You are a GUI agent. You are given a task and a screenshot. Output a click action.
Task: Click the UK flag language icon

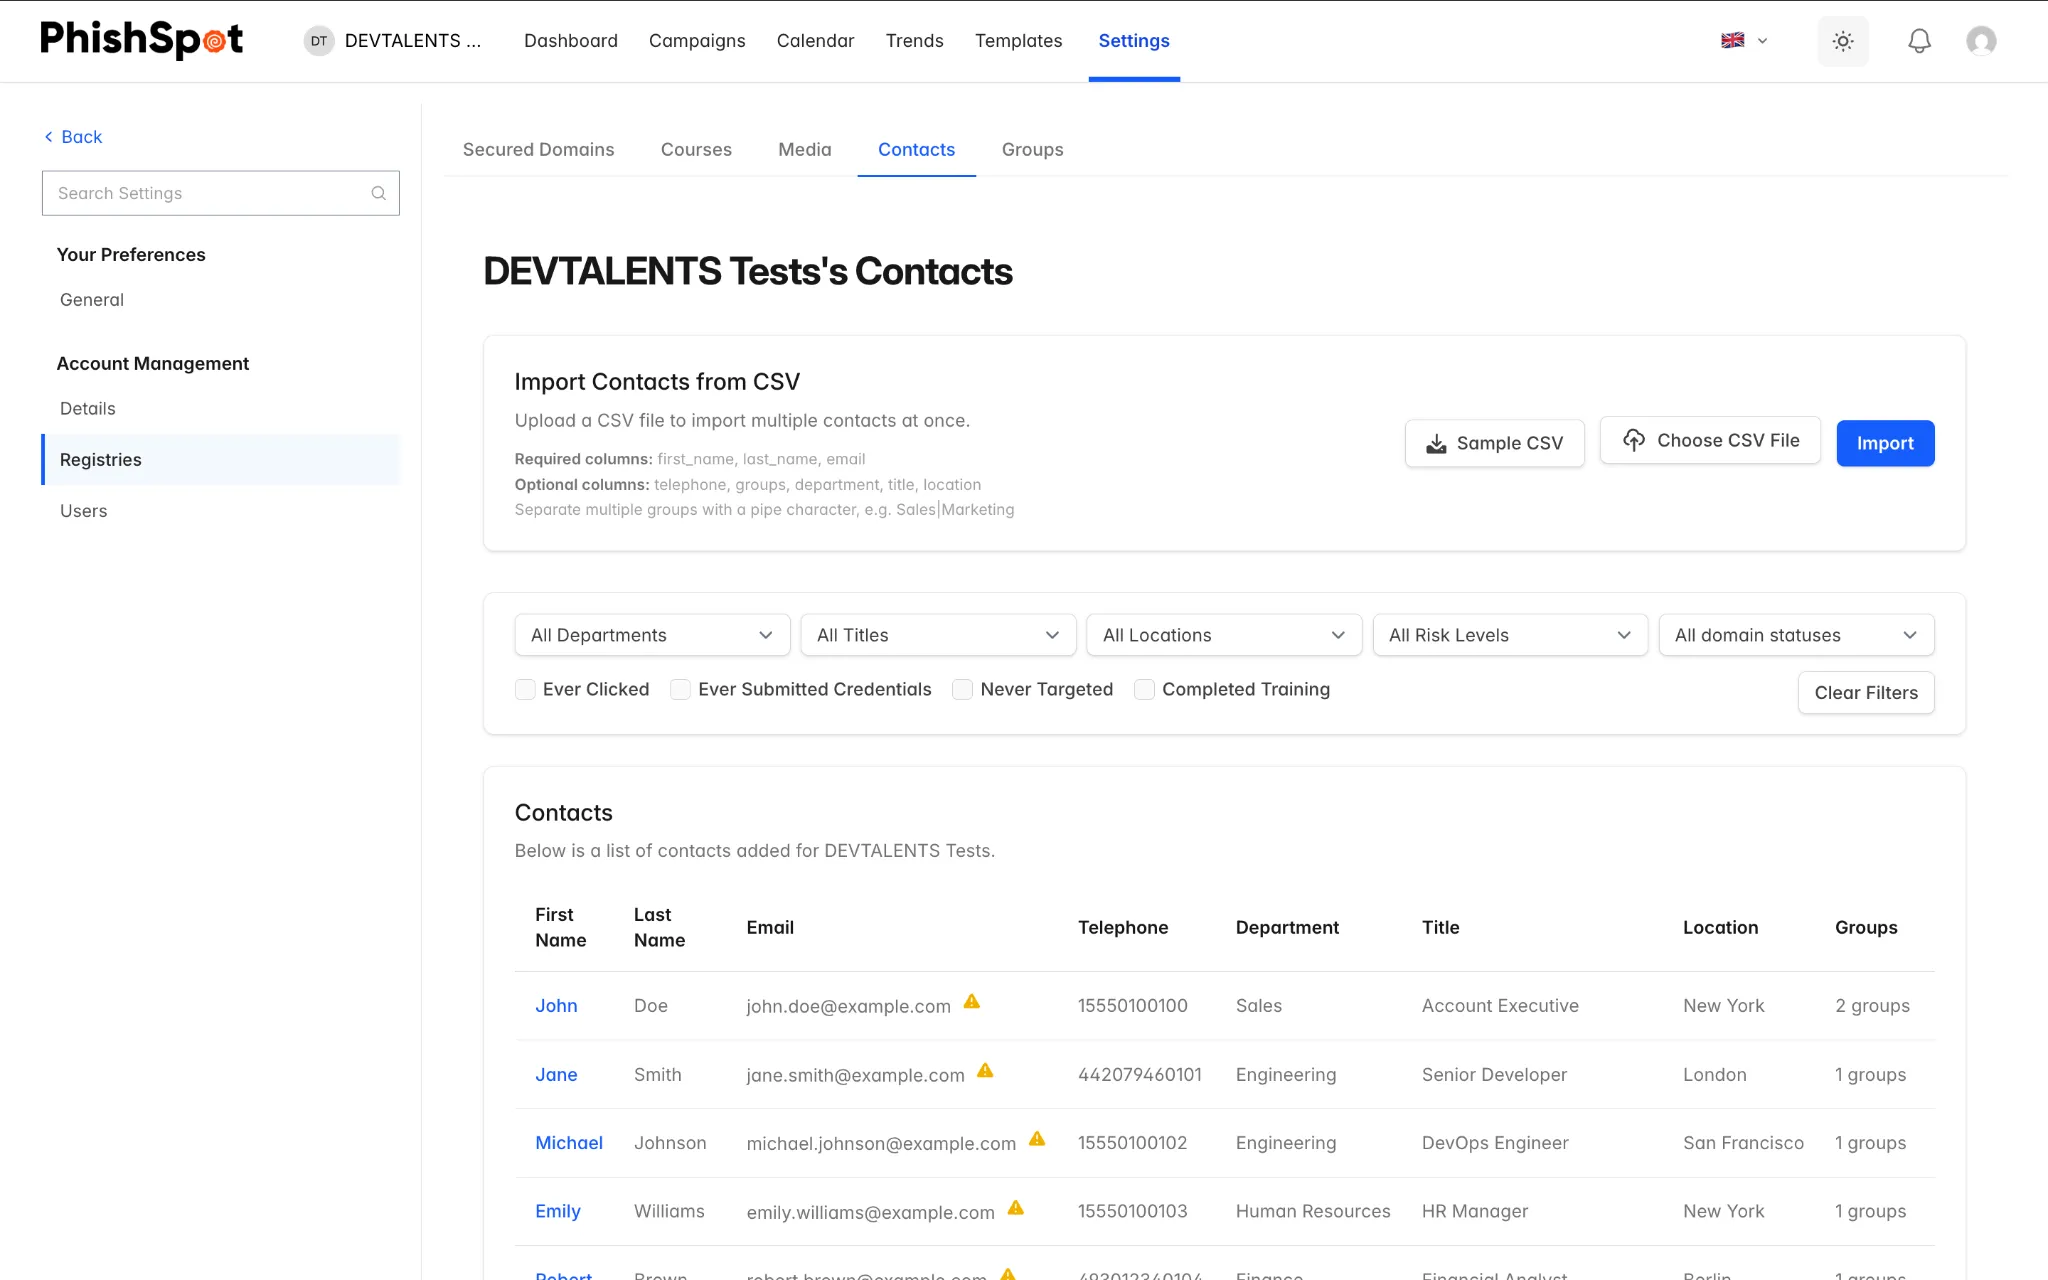[x=1733, y=41]
